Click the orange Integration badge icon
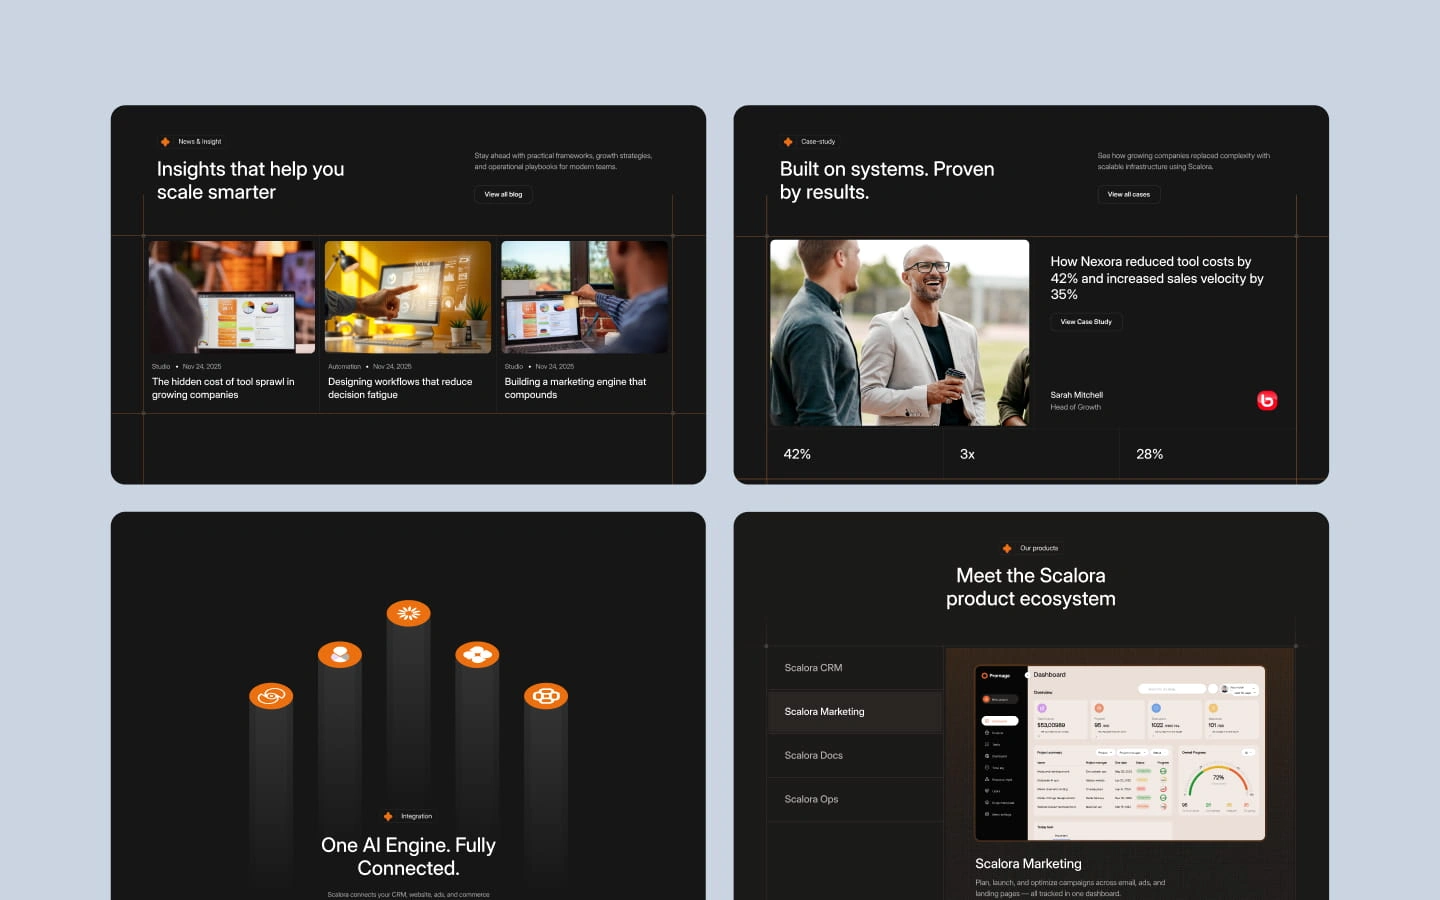 388,816
